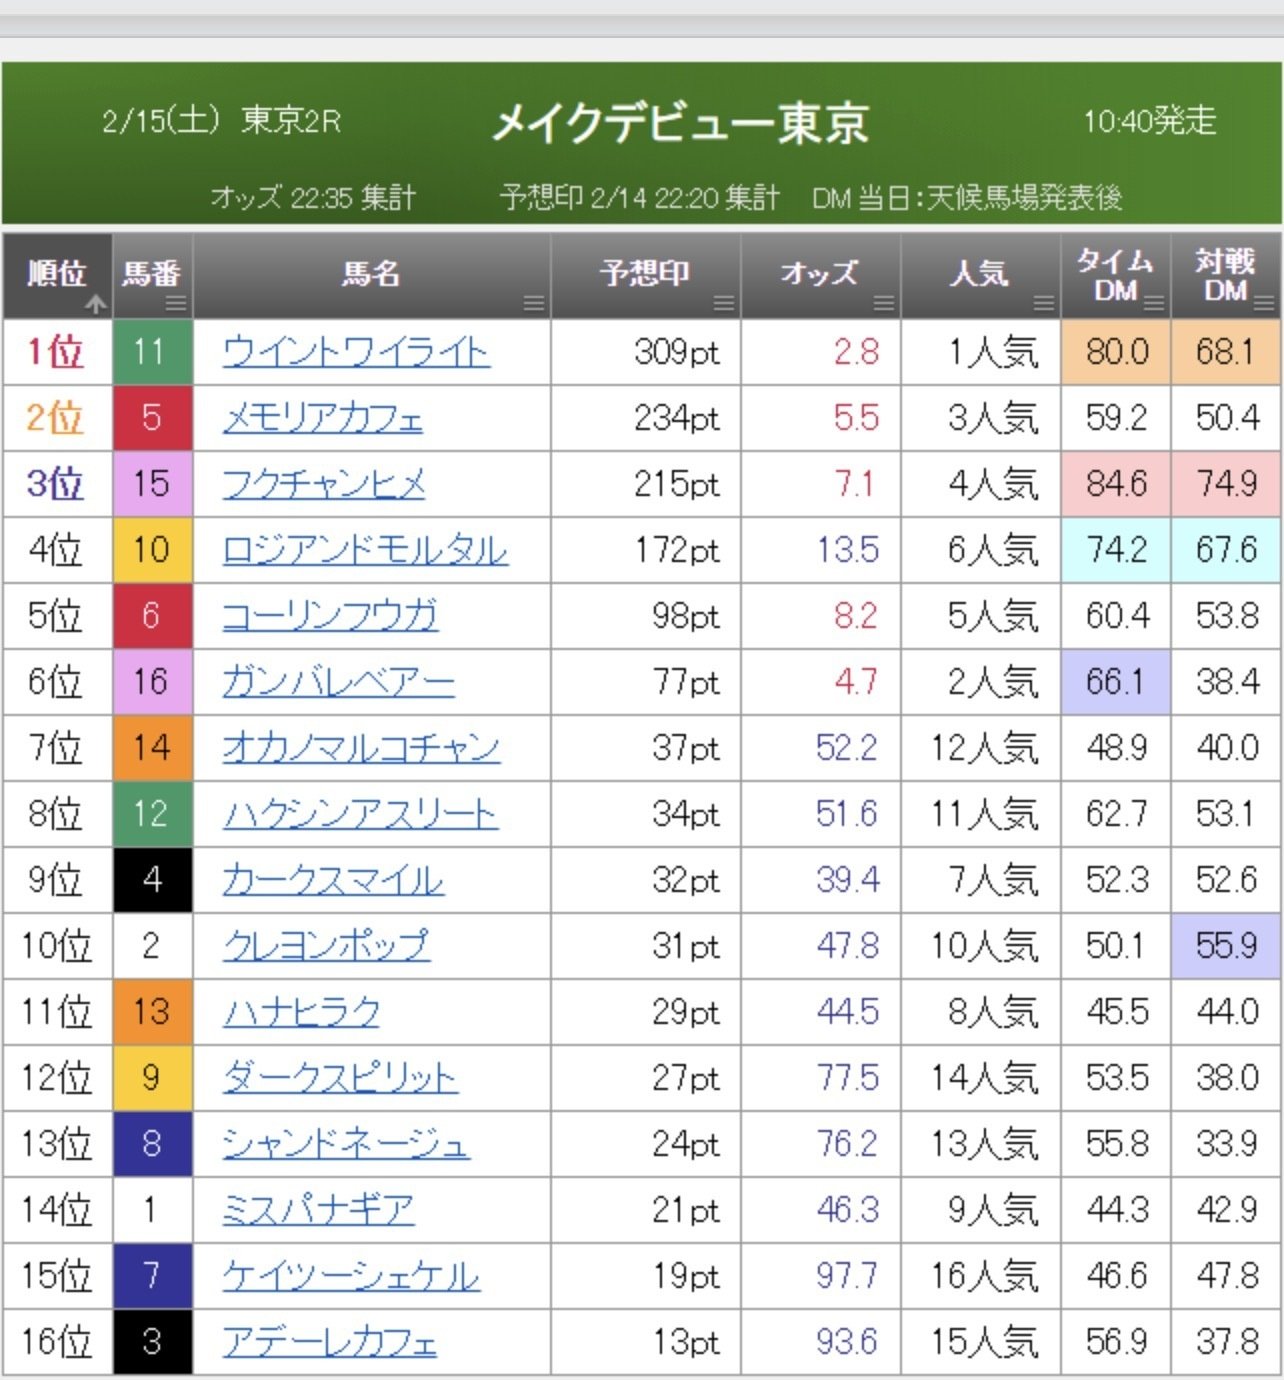Open horse link メモリアカフェ
Screen dimensions: 1284x1380
(323, 418)
